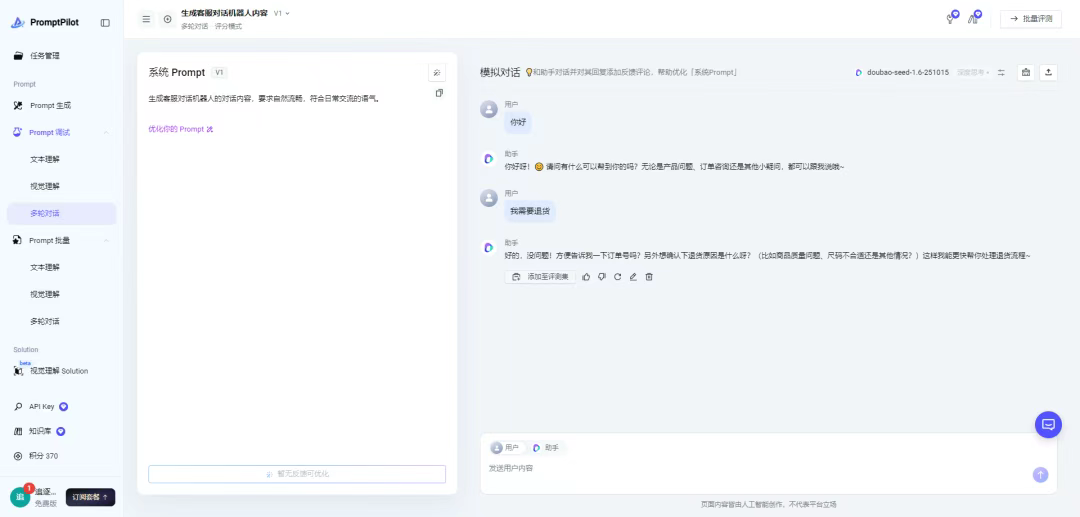Open the 深度思考 dropdown
The image size is (1080, 517).
[973, 72]
